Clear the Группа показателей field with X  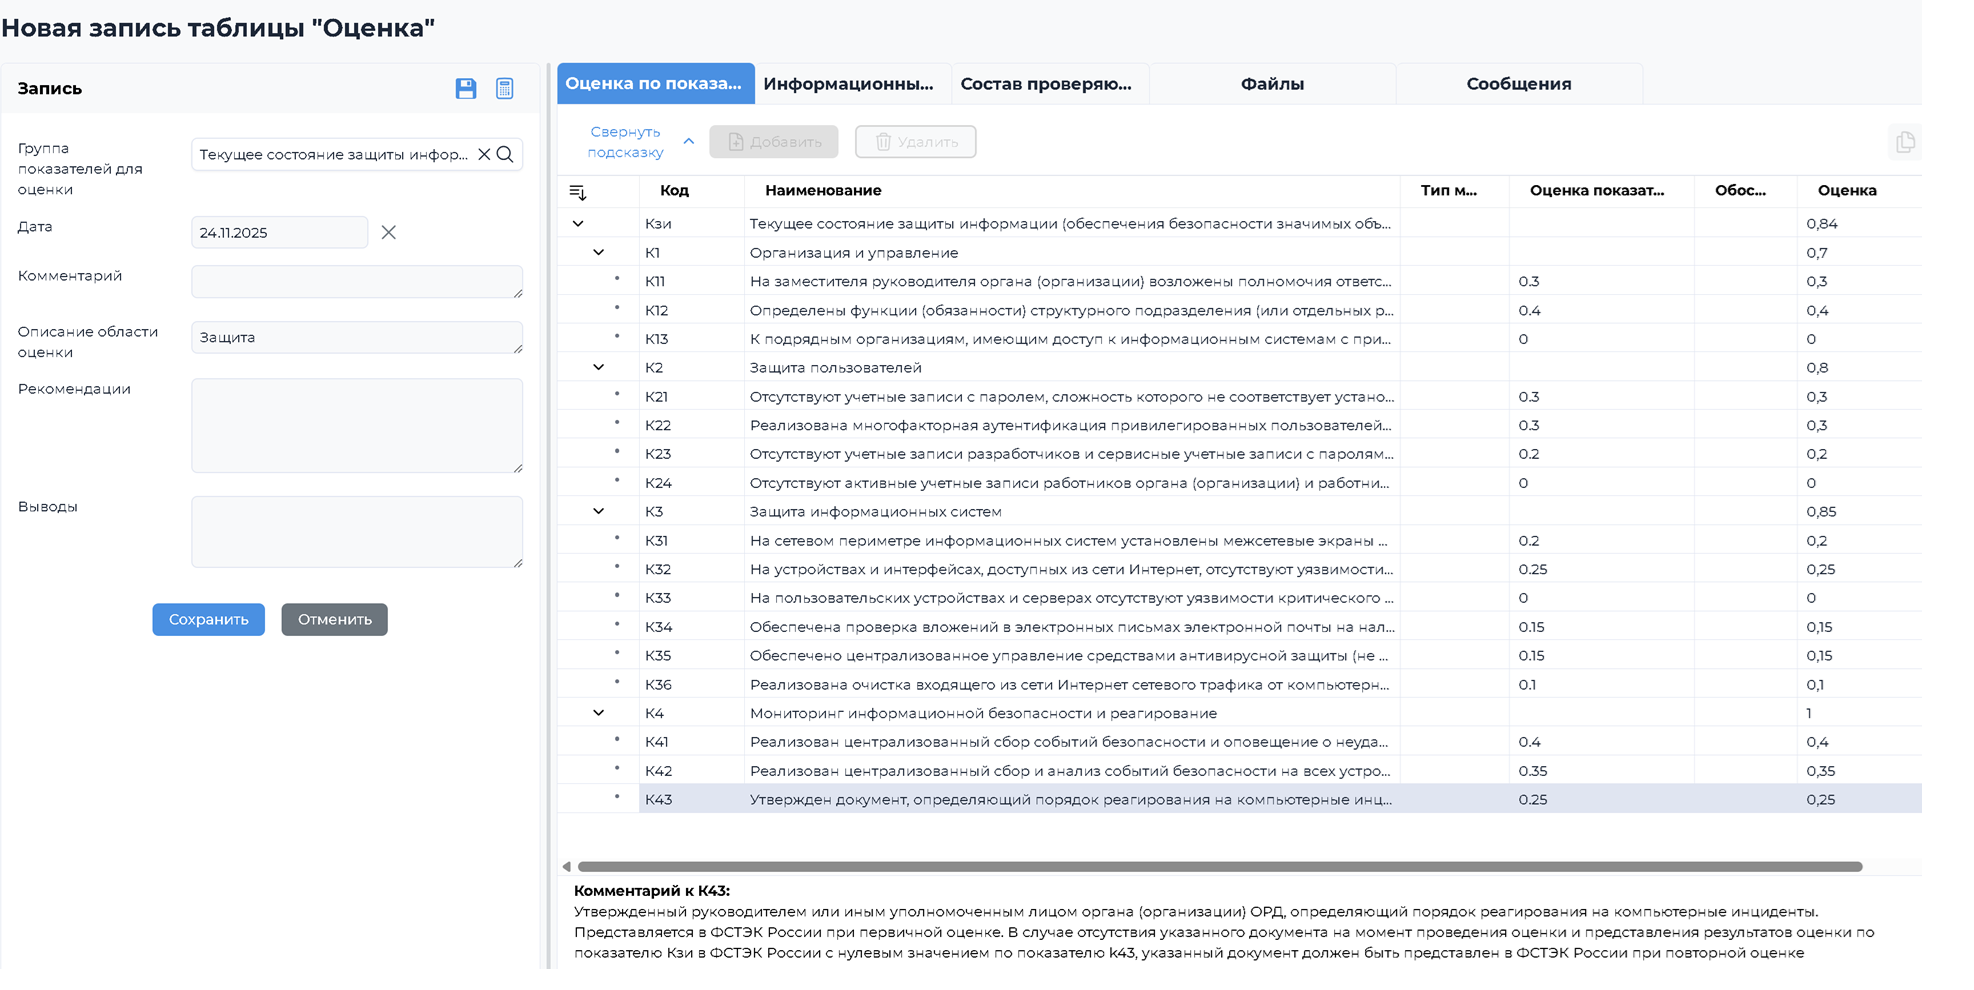[484, 154]
